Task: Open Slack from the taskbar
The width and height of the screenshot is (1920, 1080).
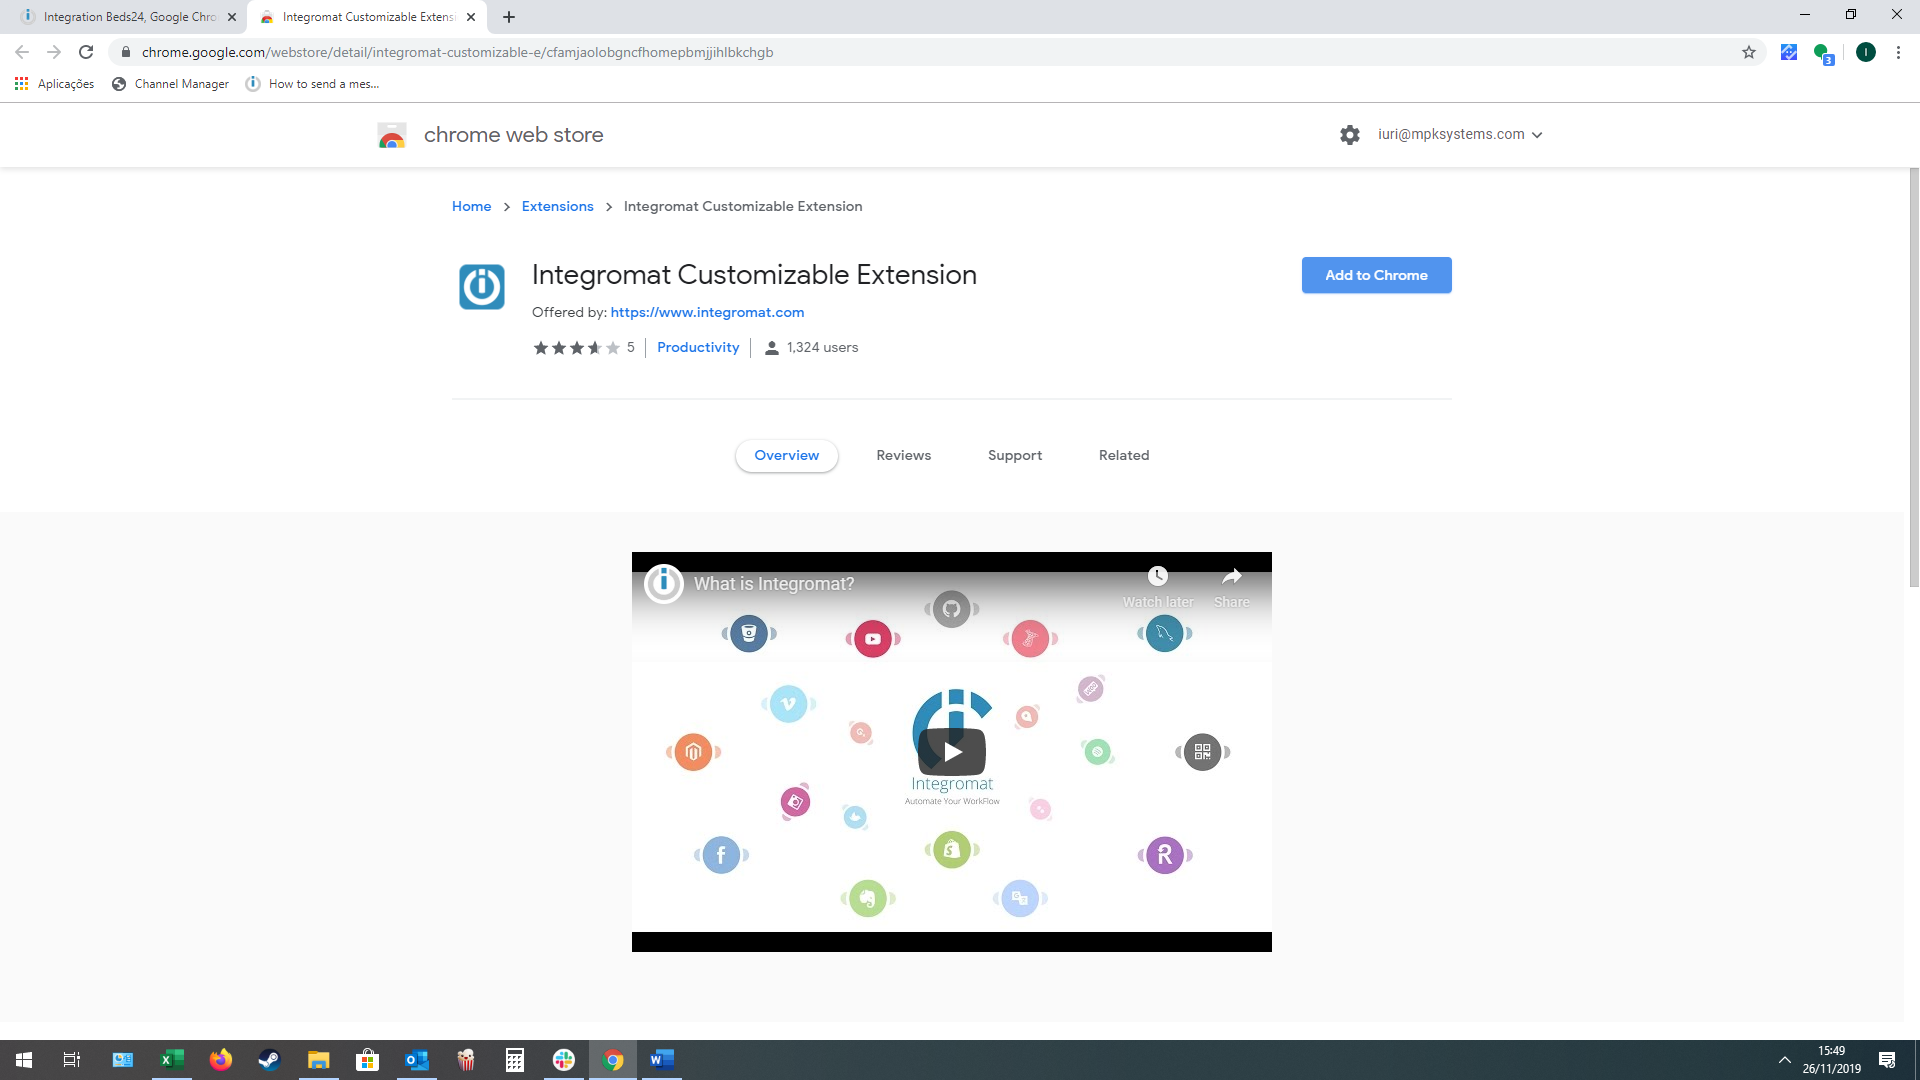Action: coord(564,1060)
